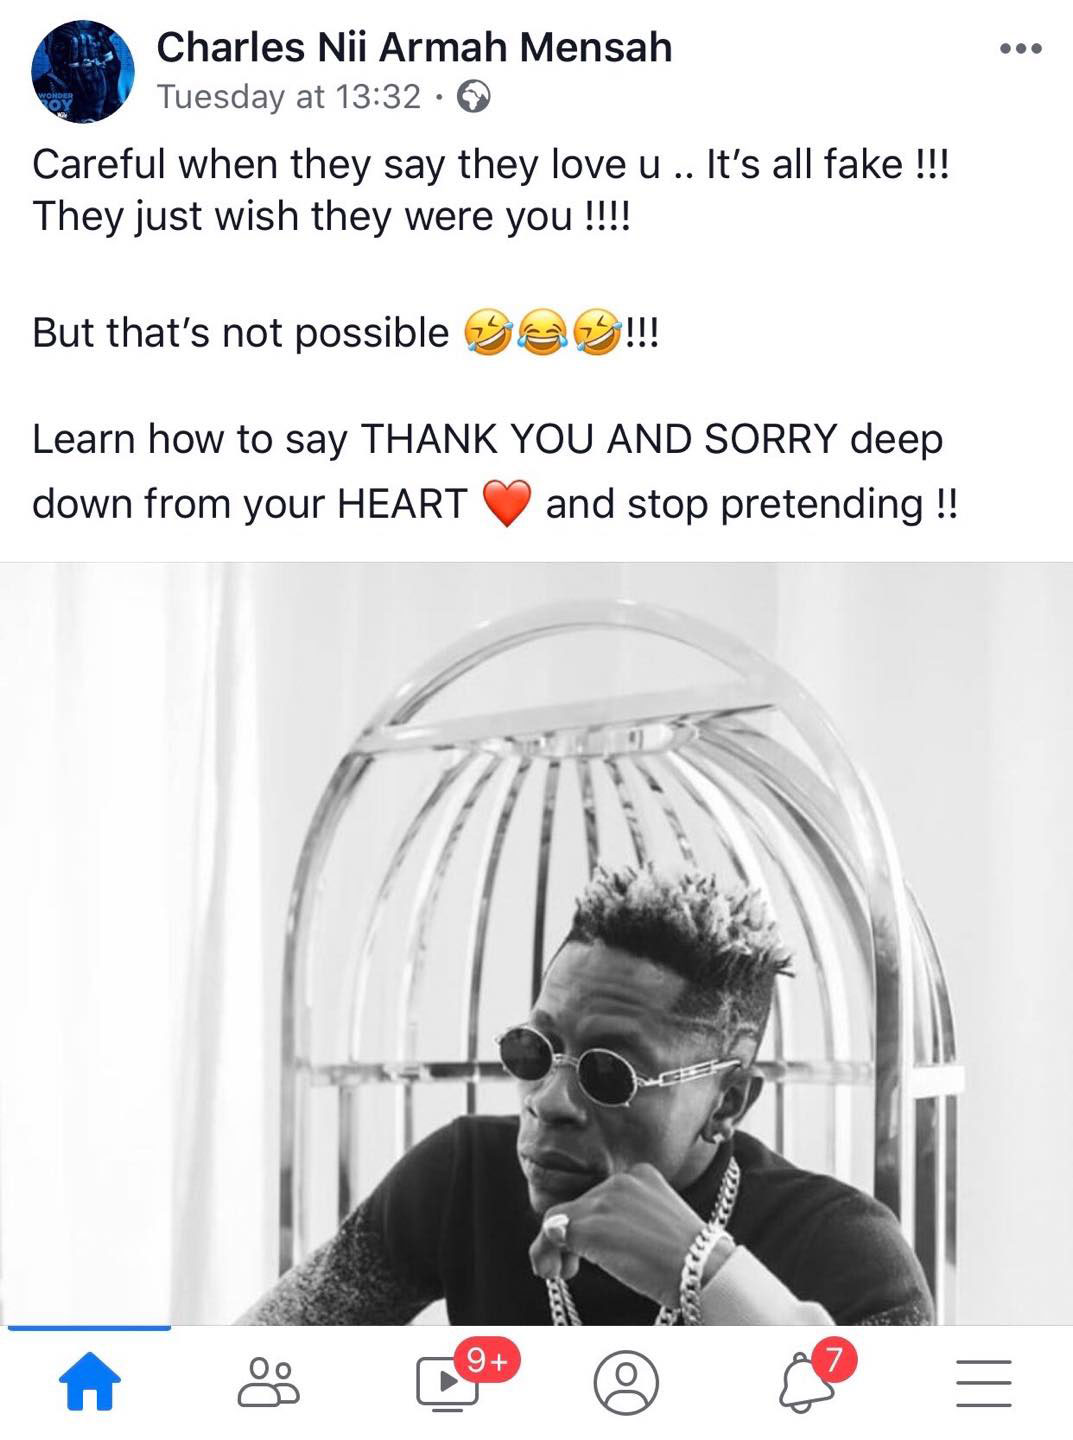The width and height of the screenshot is (1073, 1440).
Task: Open the black-and-white post photo
Action: [536, 943]
